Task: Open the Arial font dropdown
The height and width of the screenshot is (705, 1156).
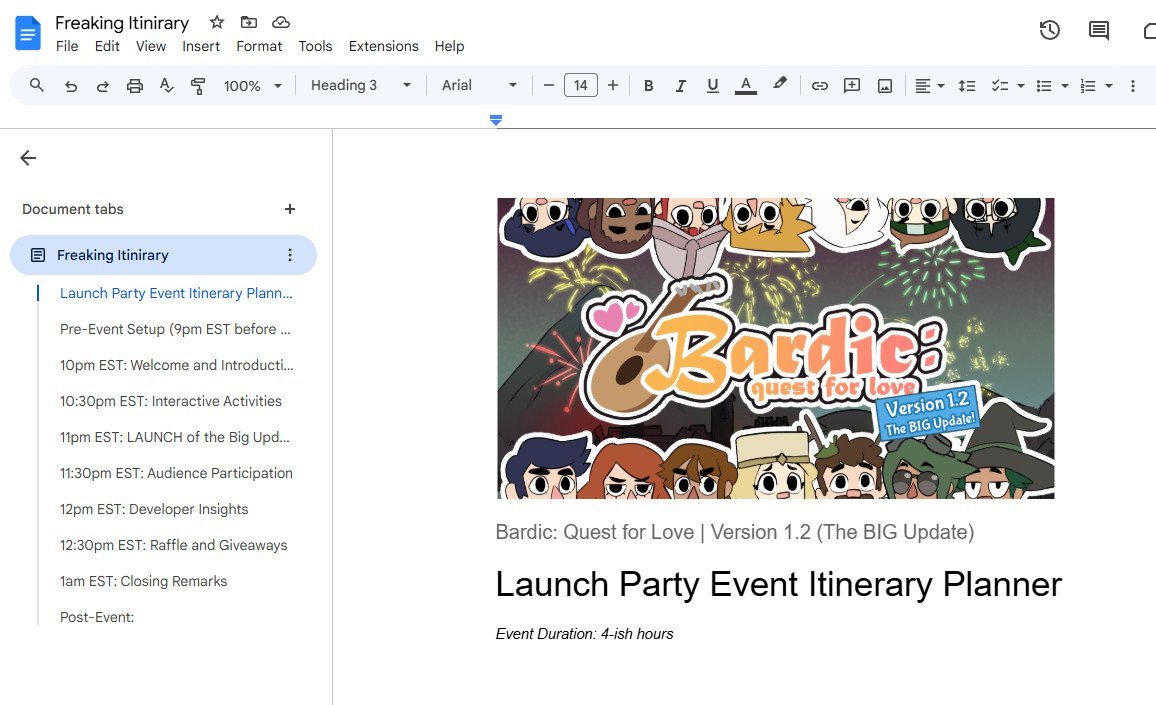Action: (x=479, y=86)
